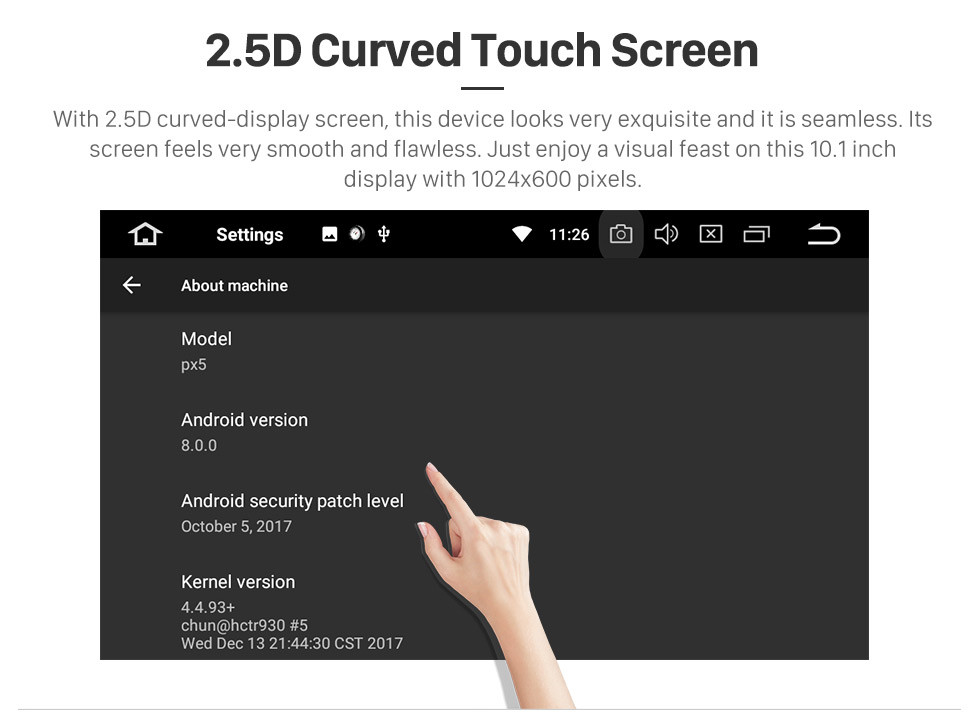The width and height of the screenshot is (980, 712).
Task: Select the About machine header text
Action: pyautogui.click(x=234, y=286)
